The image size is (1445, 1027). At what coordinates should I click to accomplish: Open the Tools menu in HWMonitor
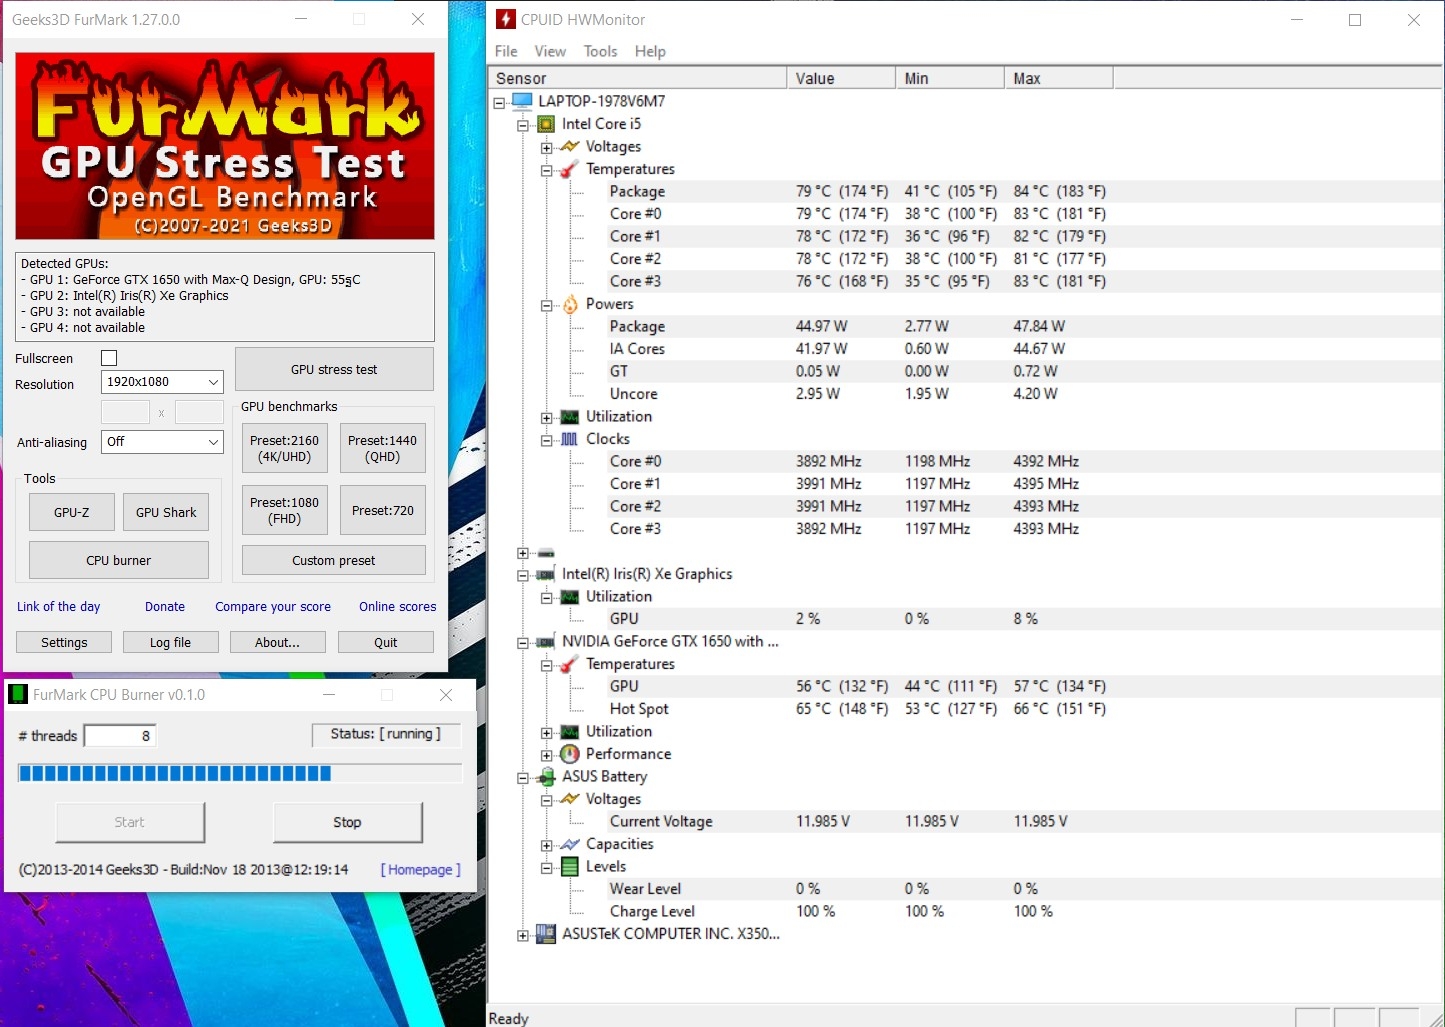pos(600,51)
